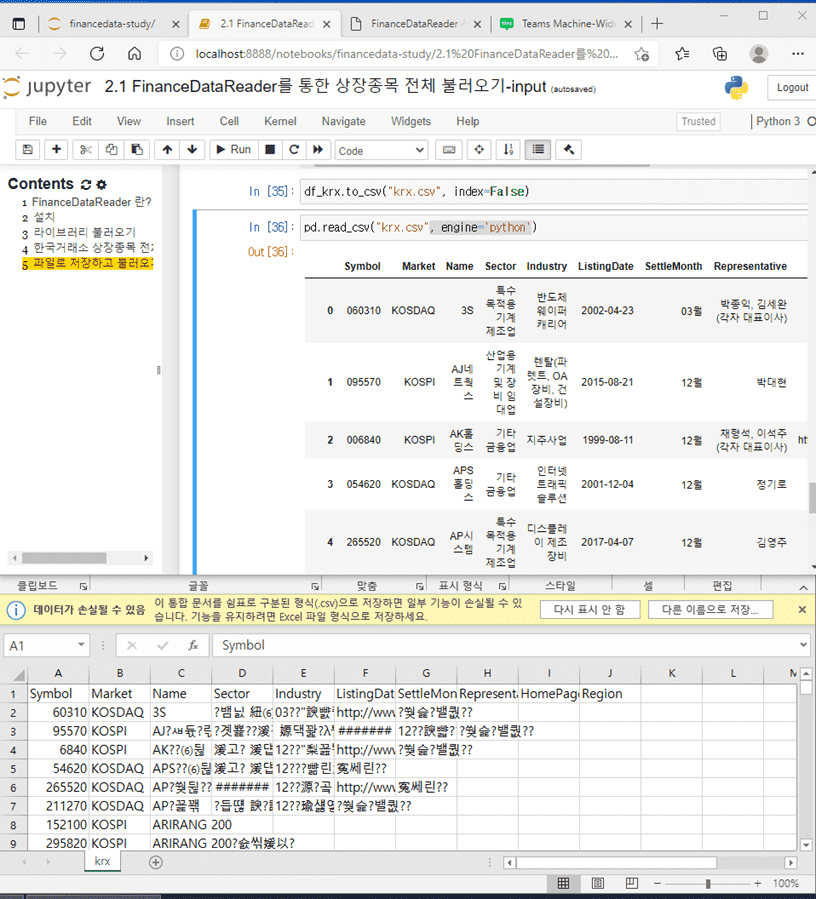Click the Trusted notebook indicator
The width and height of the screenshot is (816, 899).
(698, 122)
